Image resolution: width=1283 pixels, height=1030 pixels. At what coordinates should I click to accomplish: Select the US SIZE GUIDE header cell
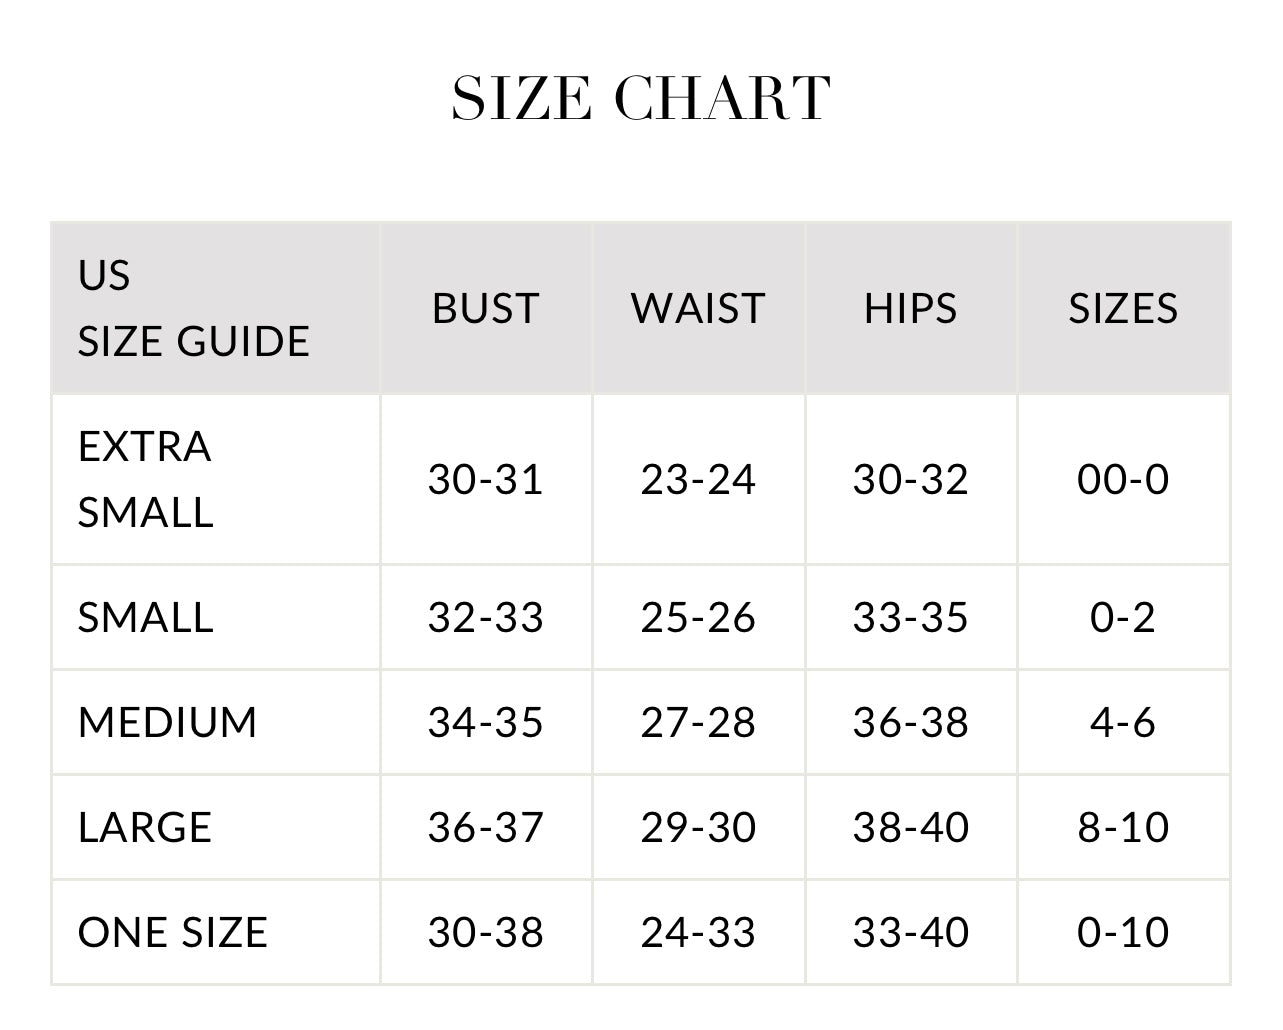(x=194, y=308)
